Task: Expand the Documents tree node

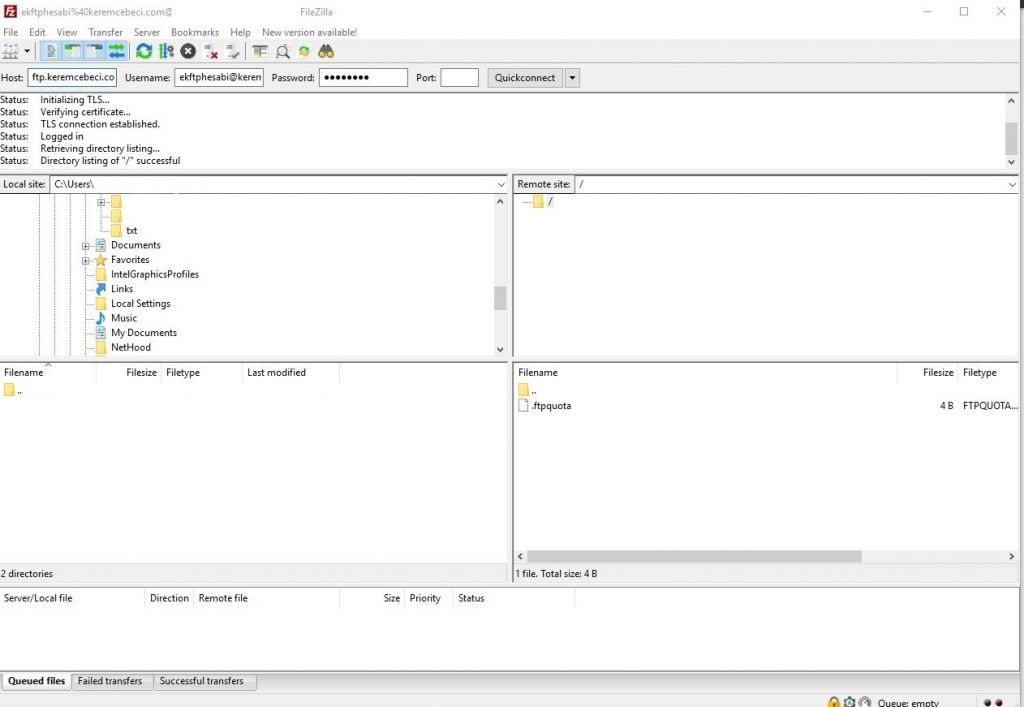Action: click(86, 245)
